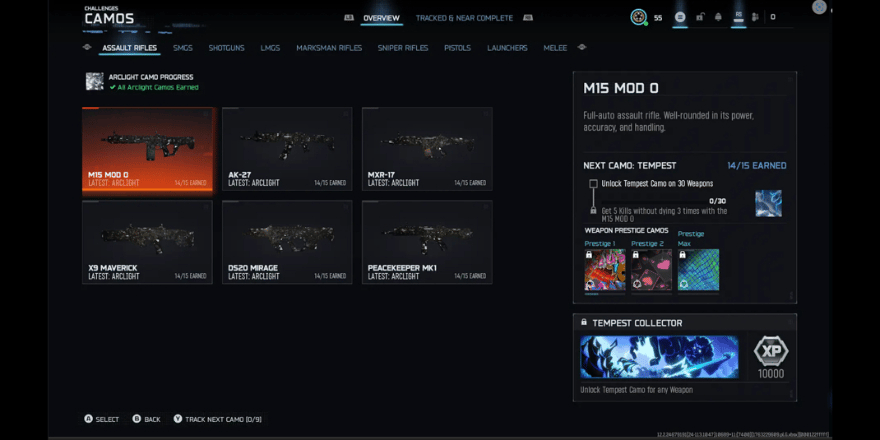Open the menu icon beside level 55
The image size is (880, 440).
click(679, 17)
